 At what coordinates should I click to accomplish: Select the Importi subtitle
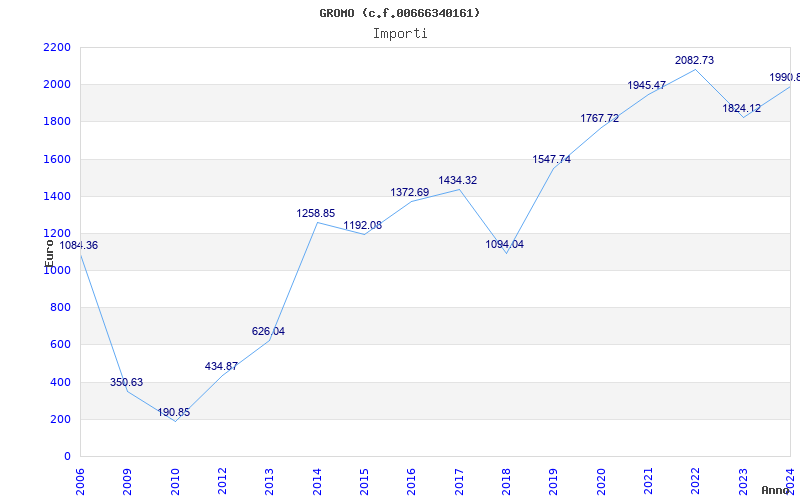pos(400,34)
